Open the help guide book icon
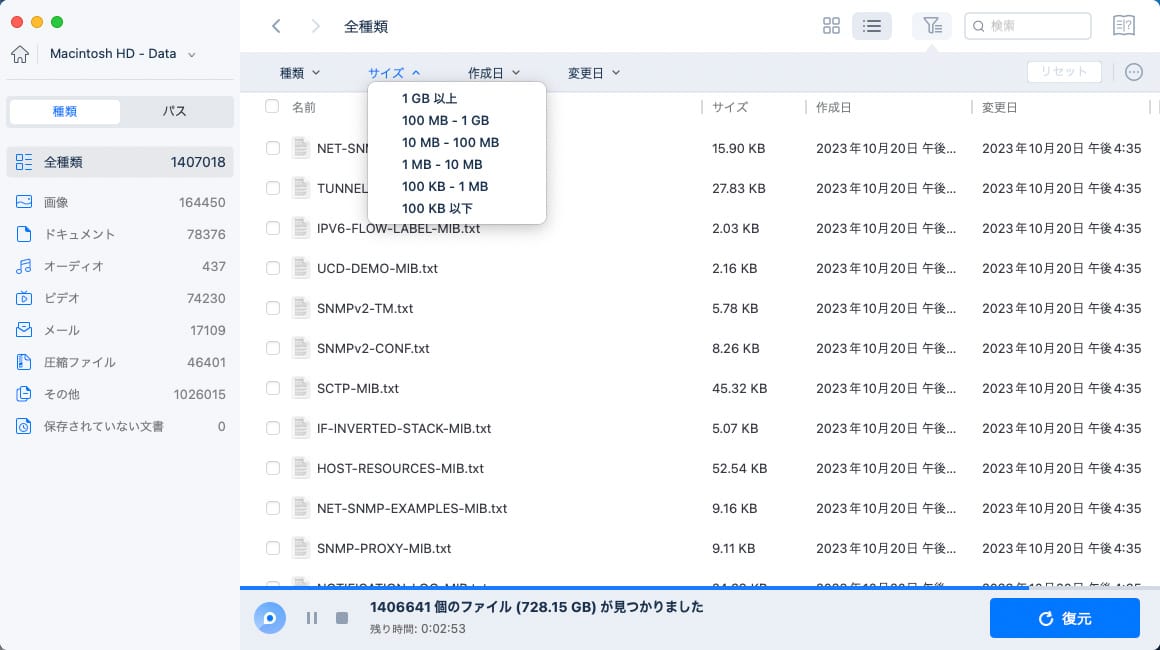This screenshot has width=1160, height=650. pos(1123,26)
